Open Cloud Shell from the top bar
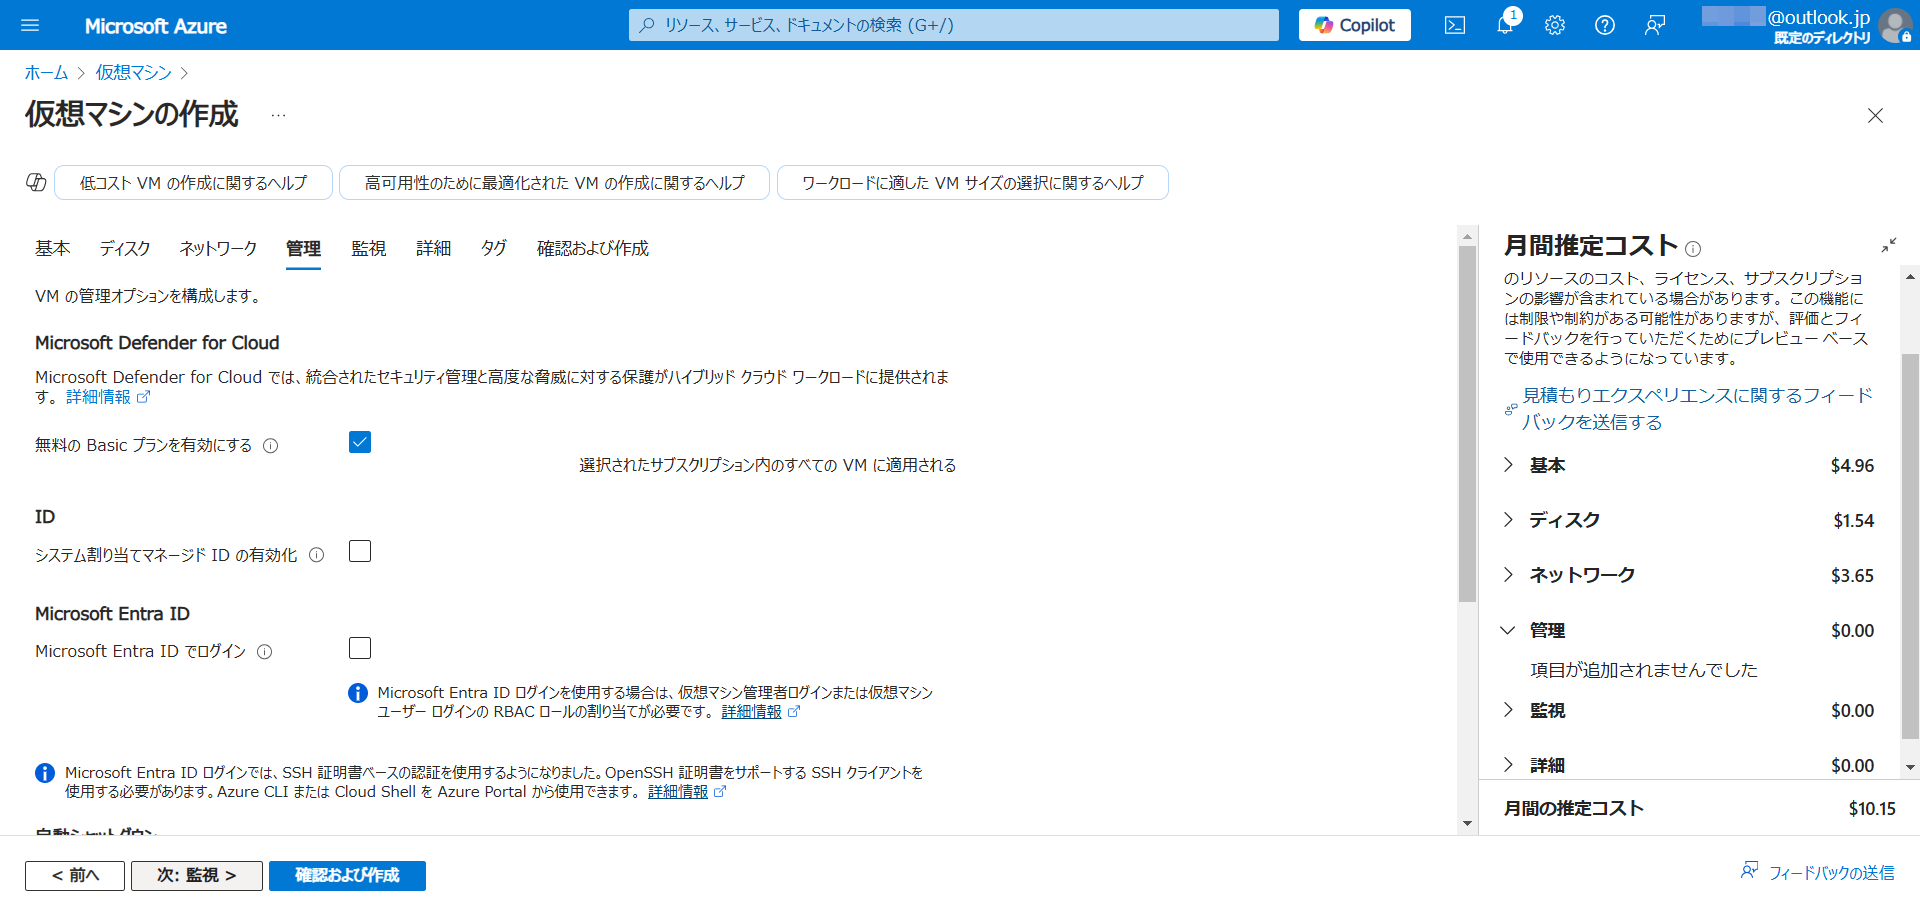The height and width of the screenshot is (921, 1920). pos(1455,25)
